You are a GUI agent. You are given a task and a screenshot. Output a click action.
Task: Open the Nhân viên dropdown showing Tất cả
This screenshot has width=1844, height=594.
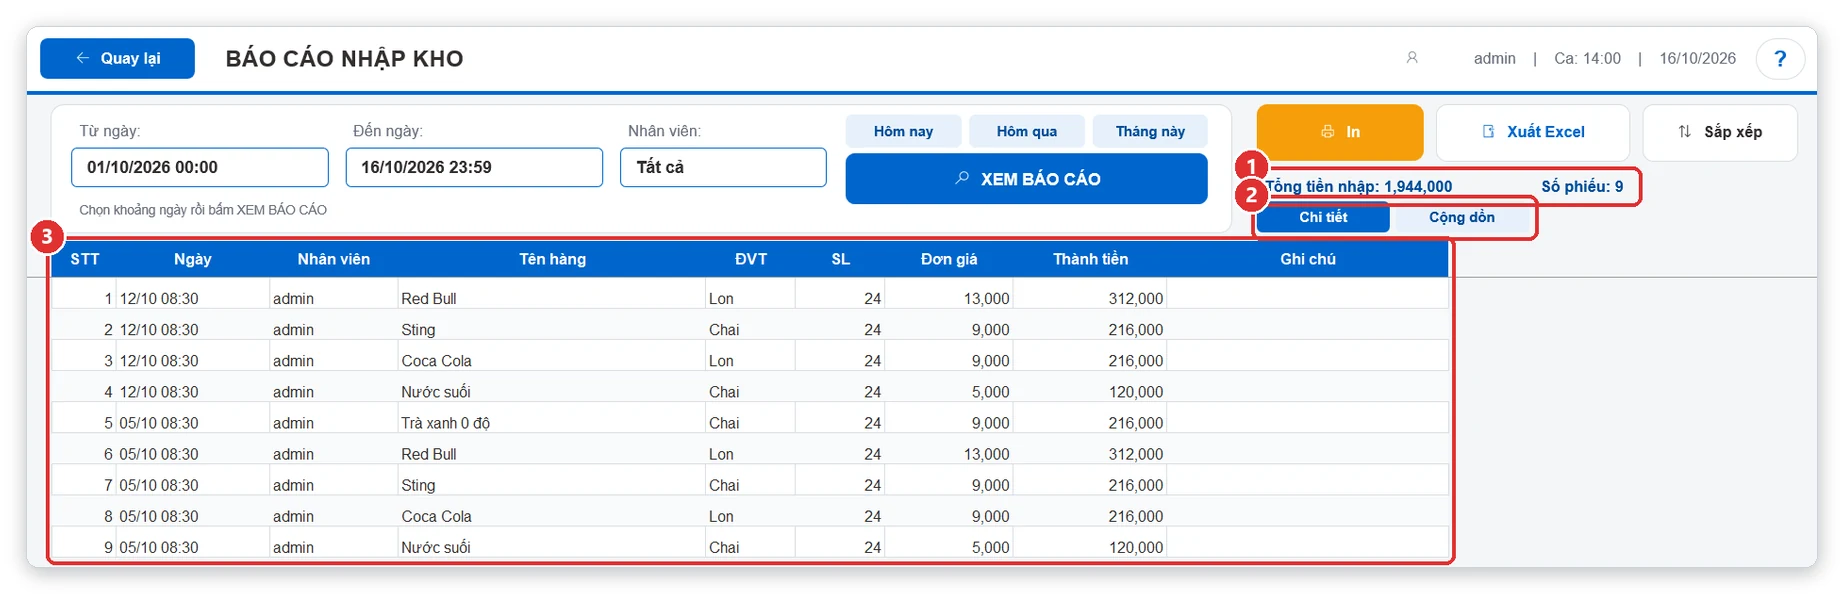click(723, 167)
